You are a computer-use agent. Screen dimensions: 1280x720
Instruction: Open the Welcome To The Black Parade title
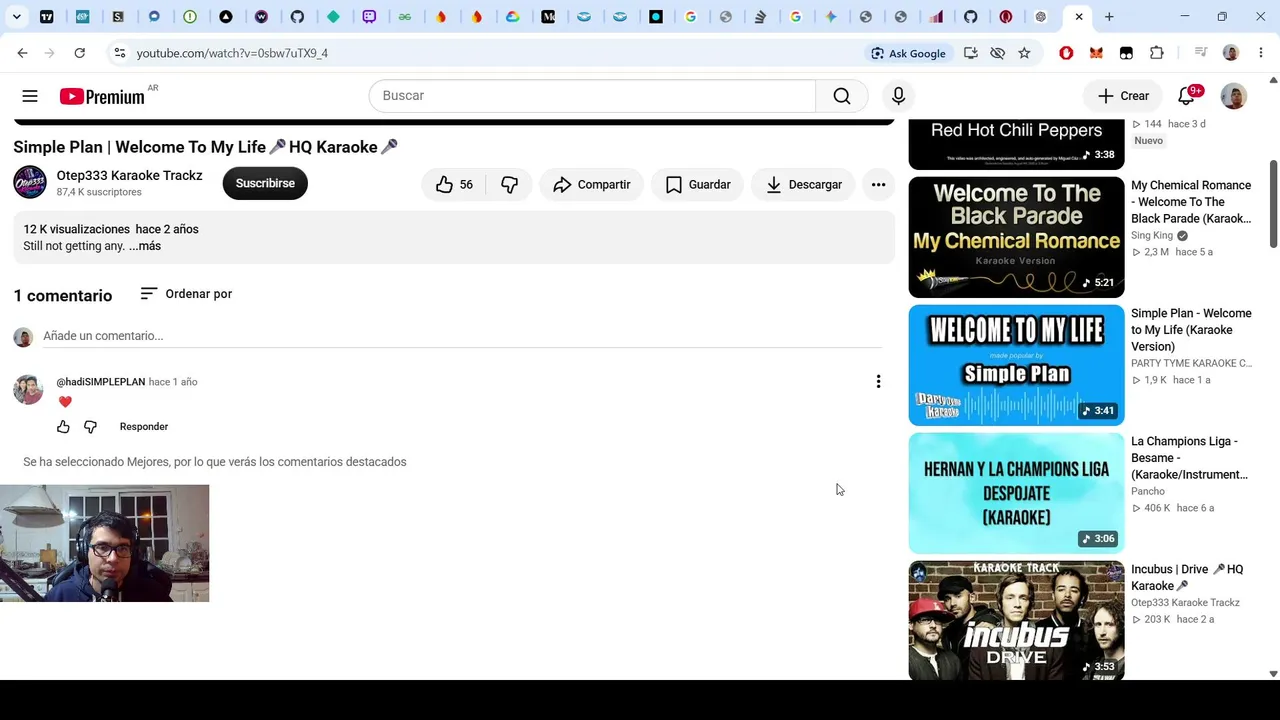coord(1191,202)
